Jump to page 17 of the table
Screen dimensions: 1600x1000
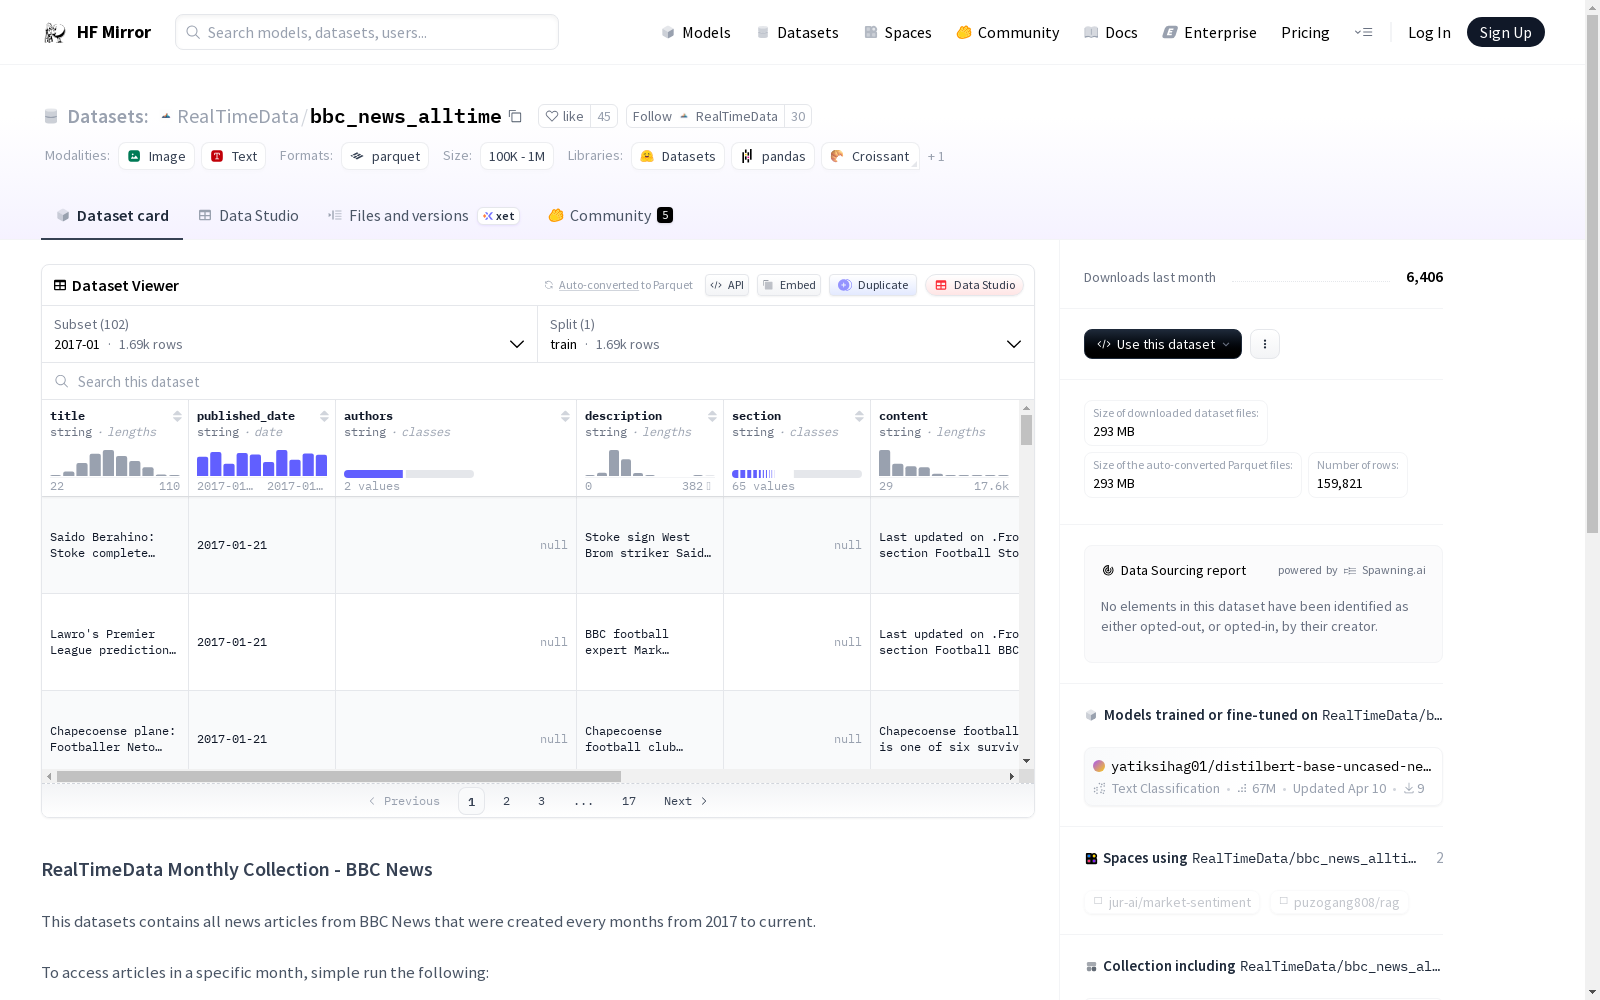[x=629, y=801]
